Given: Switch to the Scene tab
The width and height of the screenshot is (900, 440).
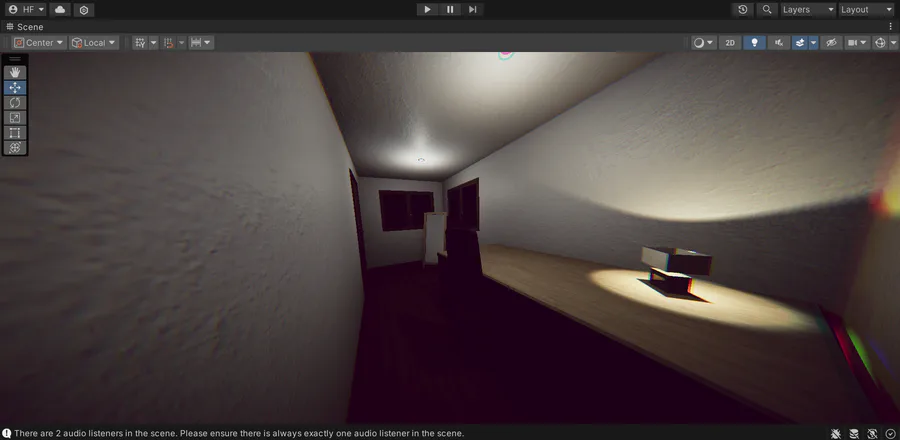Looking at the screenshot, I should point(25,27).
